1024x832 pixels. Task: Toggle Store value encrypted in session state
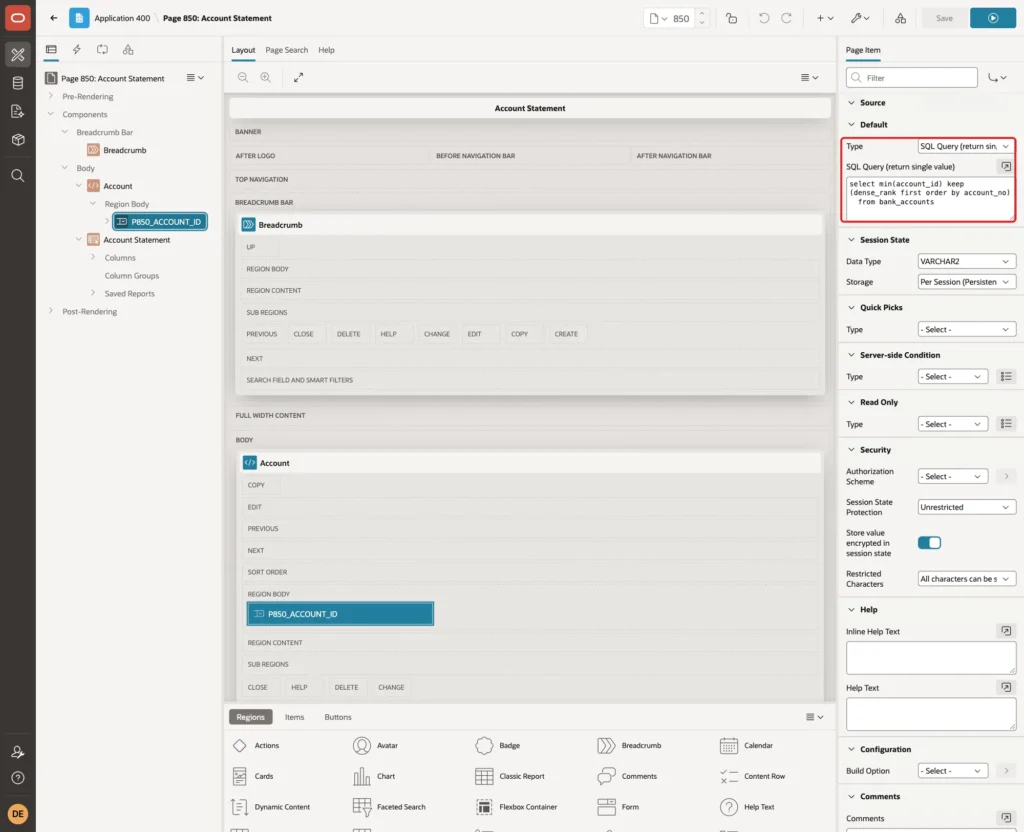[x=929, y=543]
